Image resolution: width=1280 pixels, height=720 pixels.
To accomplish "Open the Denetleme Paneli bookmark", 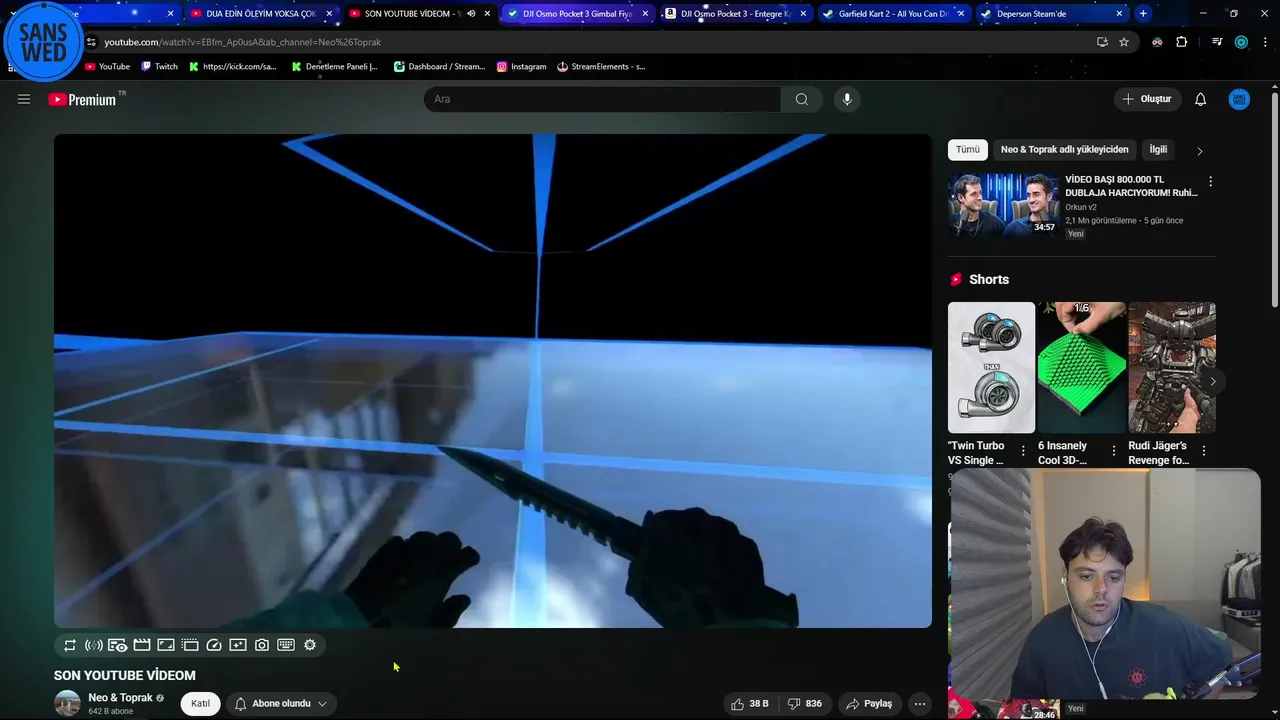I will point(335,67).
